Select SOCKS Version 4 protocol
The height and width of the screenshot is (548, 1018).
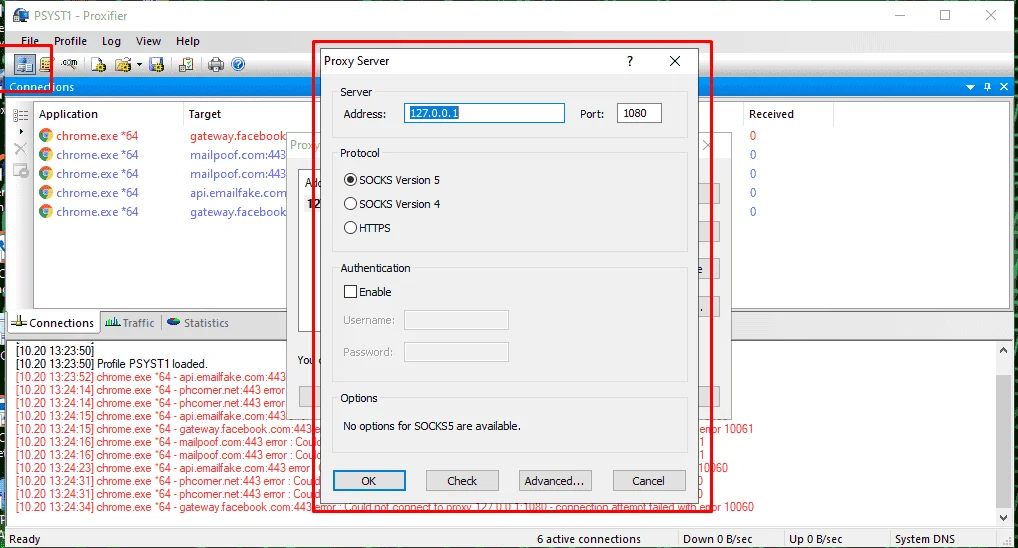click(x=392, y=204)
